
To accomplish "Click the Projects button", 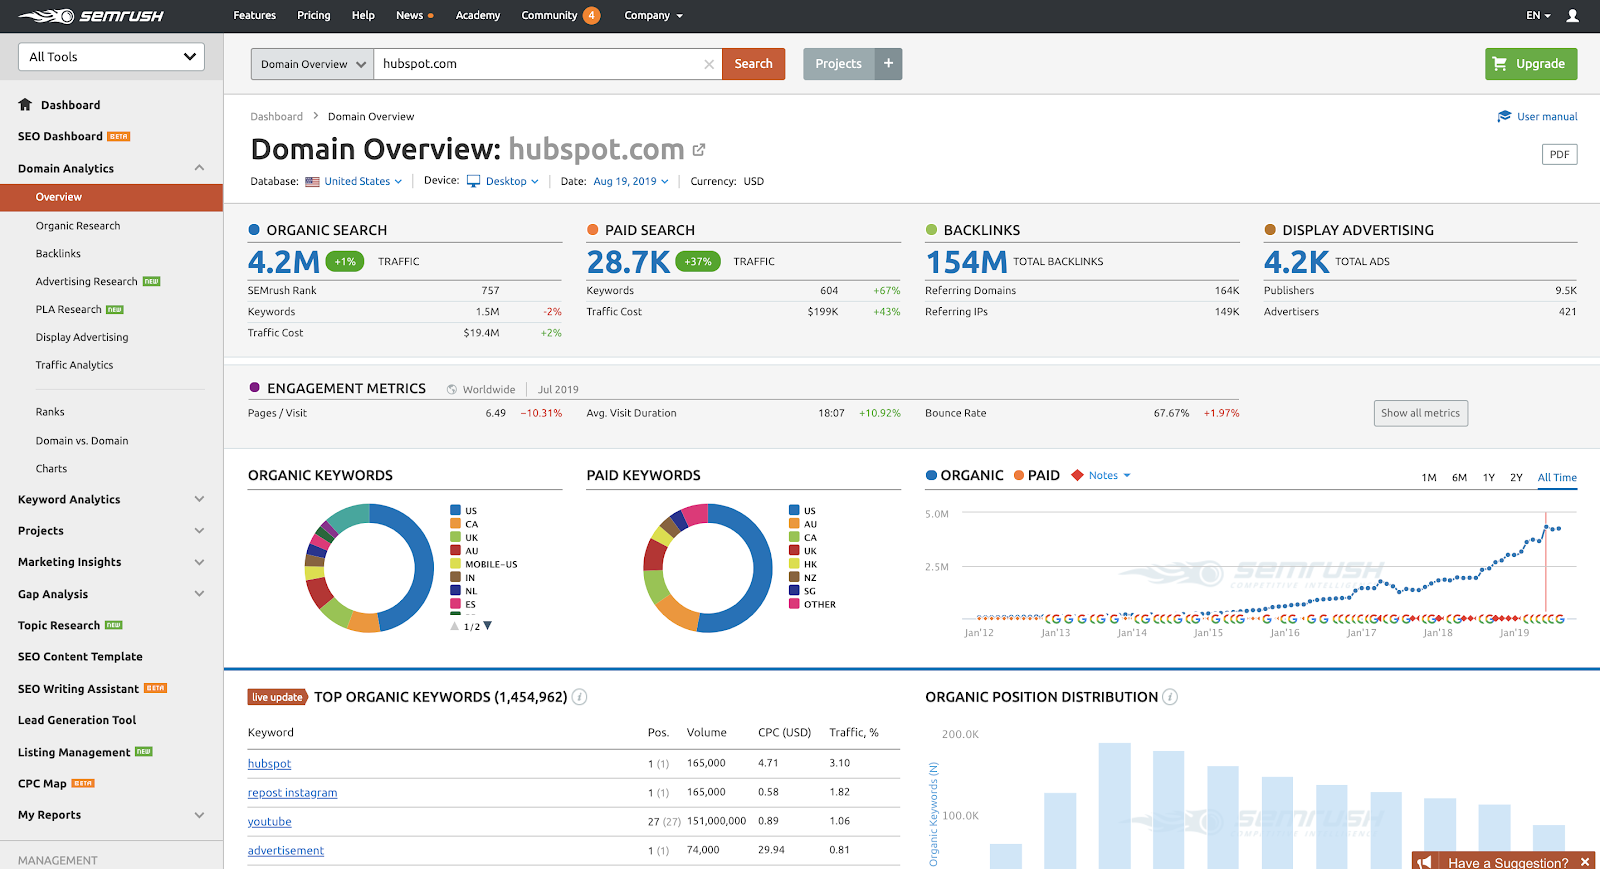I will 838,64.
